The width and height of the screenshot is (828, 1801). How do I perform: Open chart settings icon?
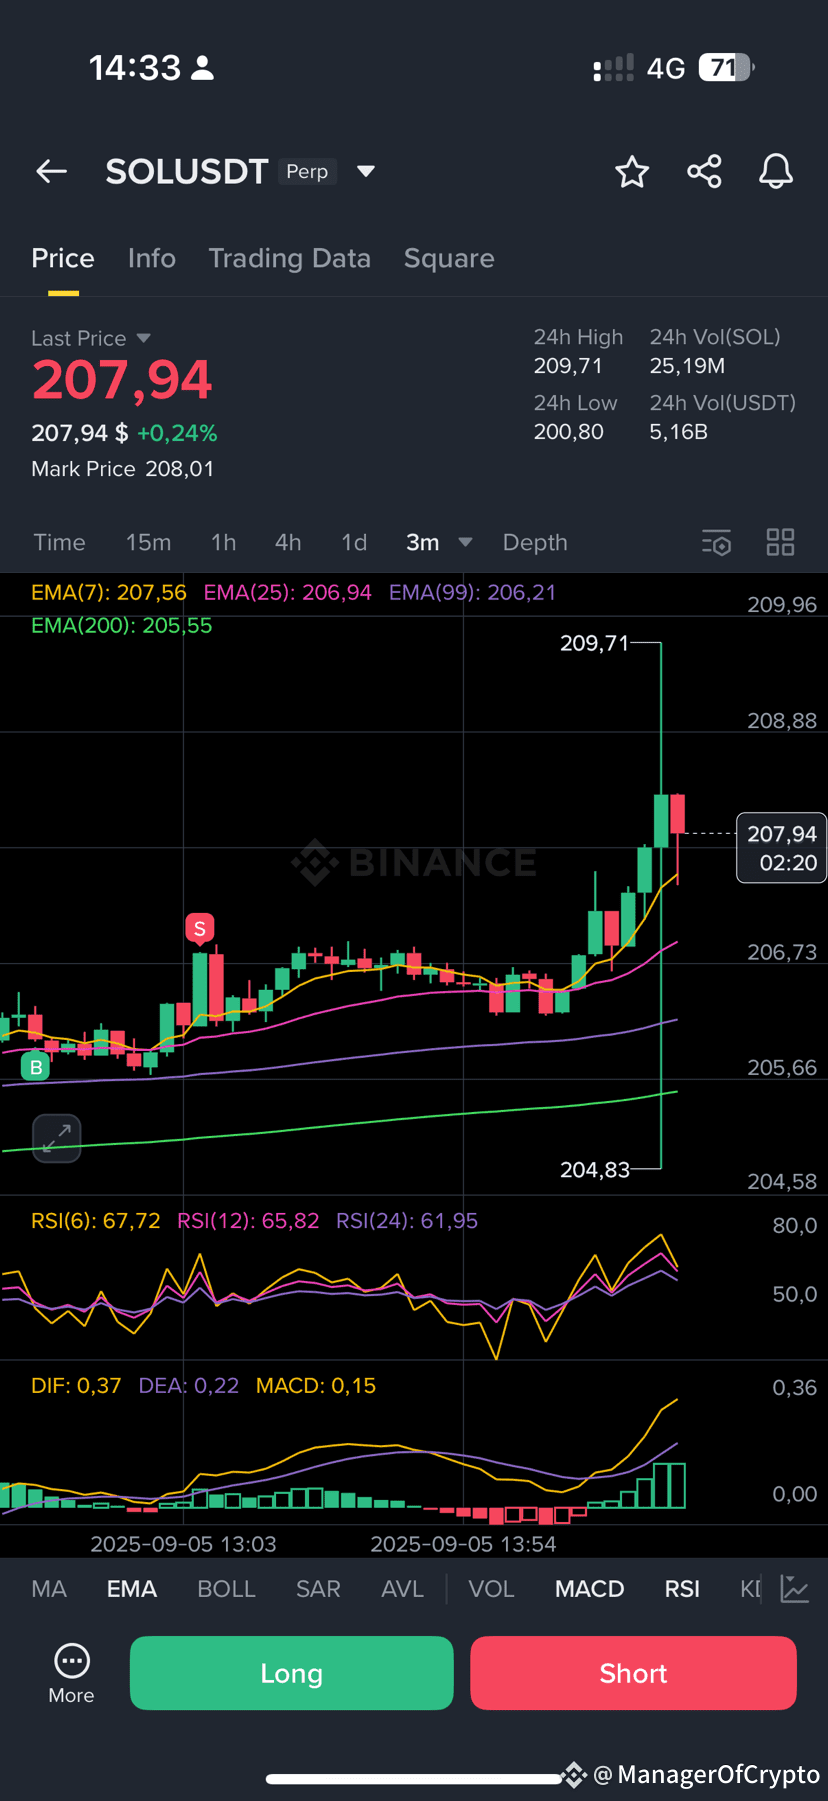[717, 543]
